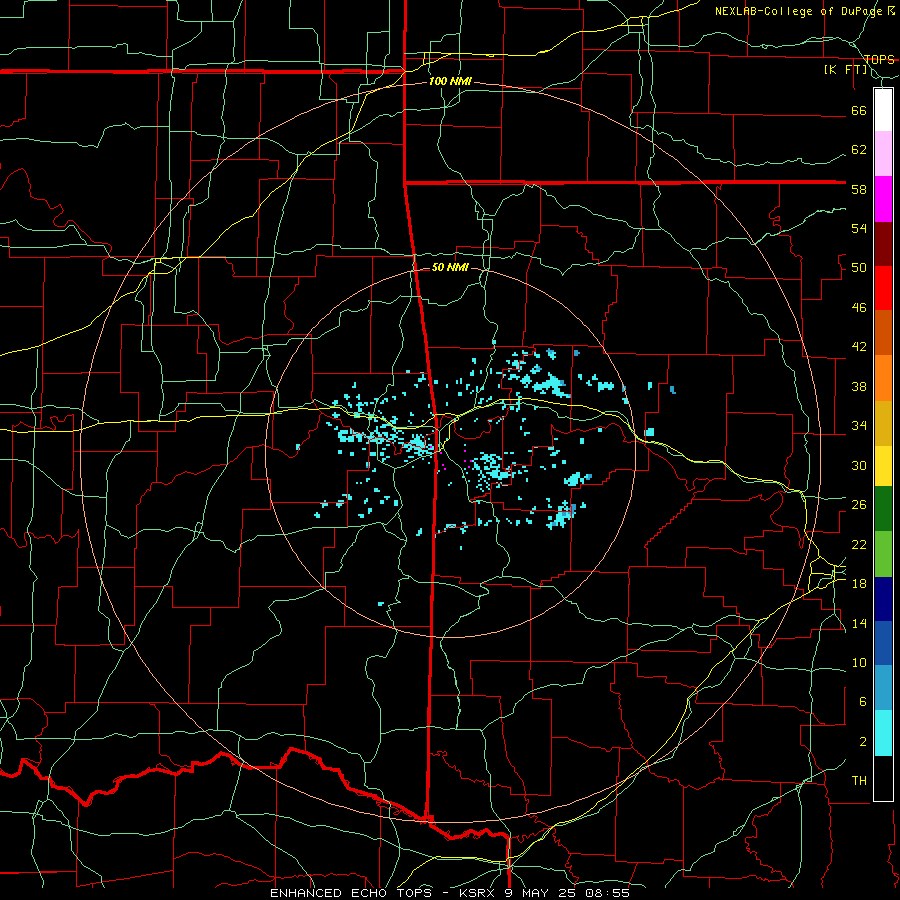Click the "54" legend value
900x900 pixels.
tap(859, 228)
